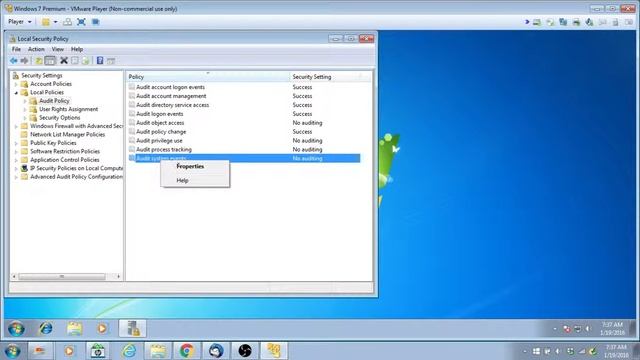Select the User Rights Assignment folder
This screenshot has width=640, height=360.
[68, 109]
